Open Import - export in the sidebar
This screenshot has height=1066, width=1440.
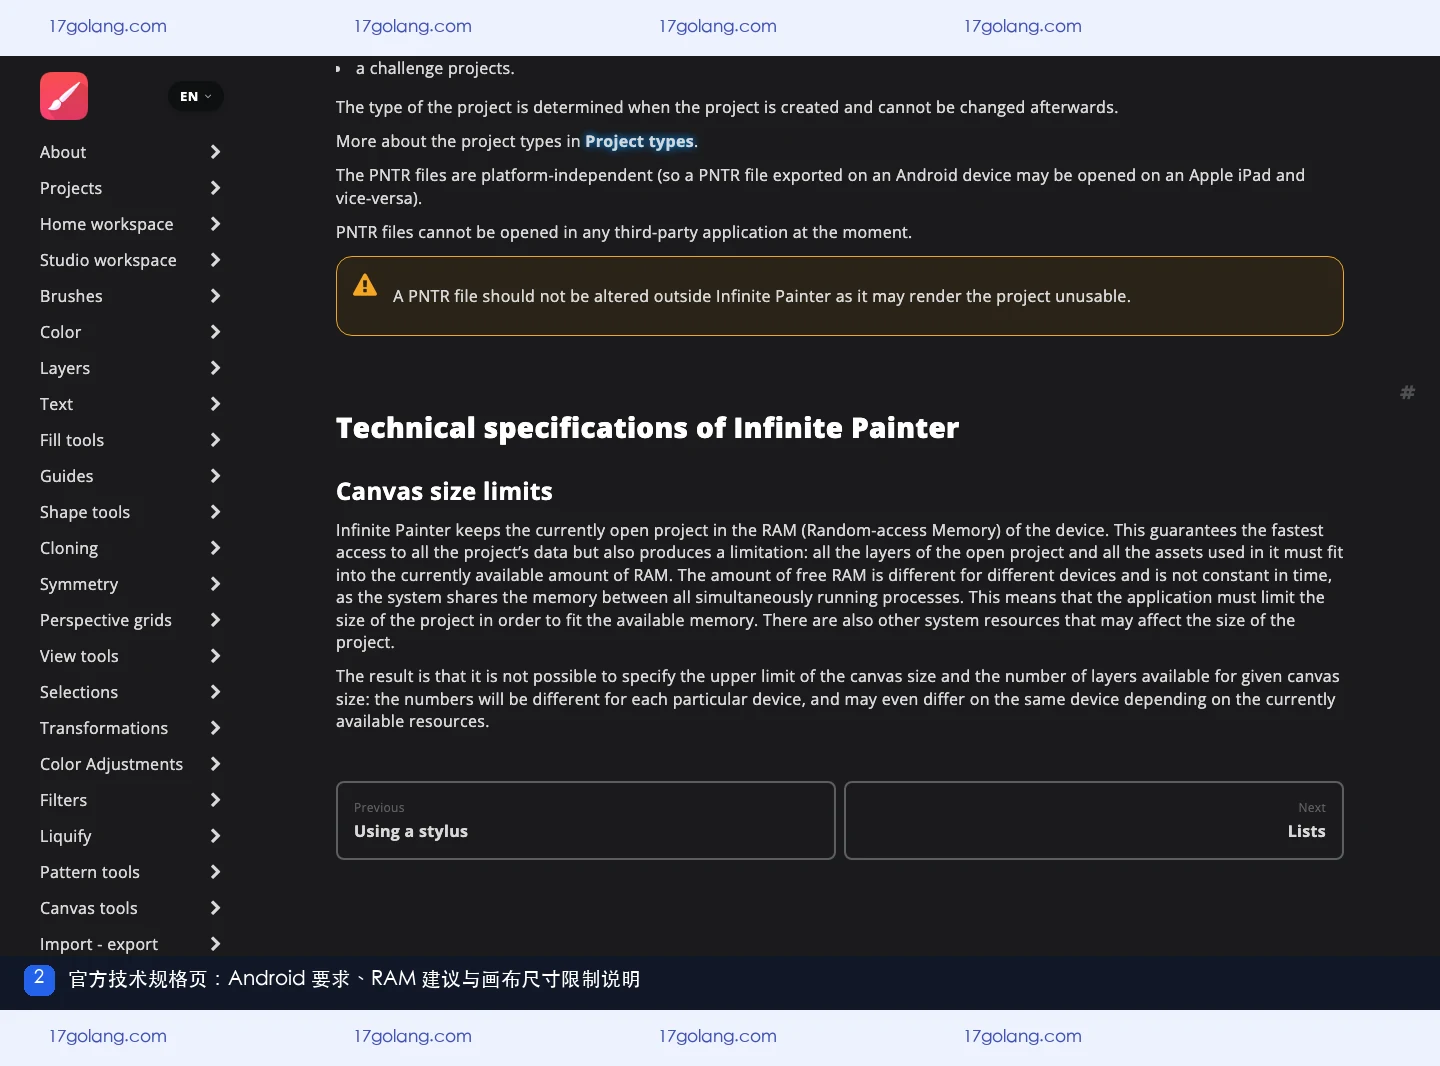click(99, 944)
